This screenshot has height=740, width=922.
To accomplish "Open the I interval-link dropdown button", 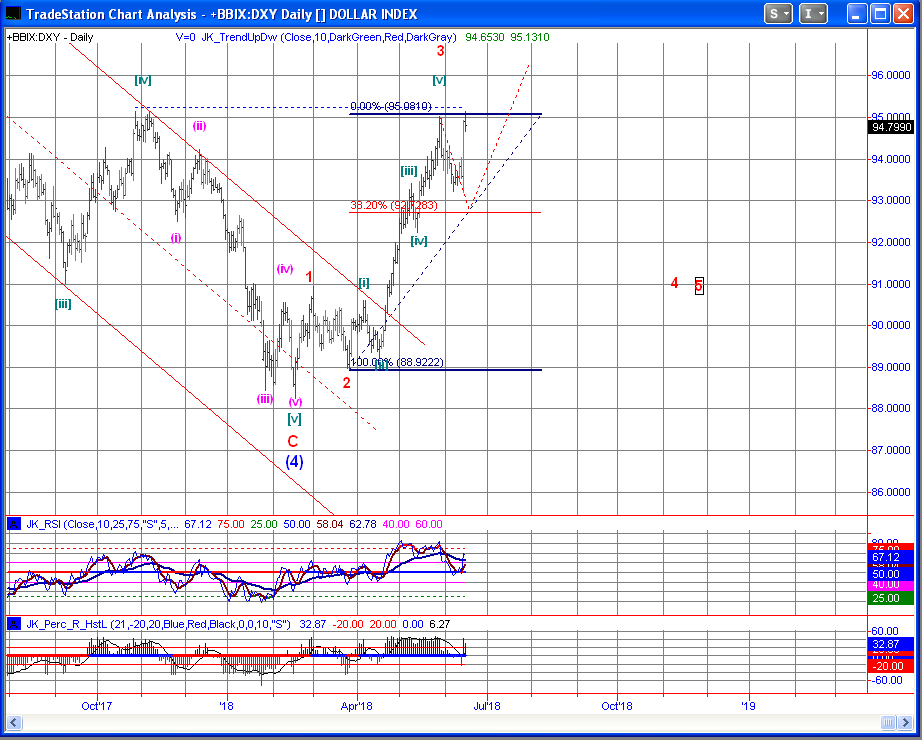I will pyautogui.click(x=814, y=14).
